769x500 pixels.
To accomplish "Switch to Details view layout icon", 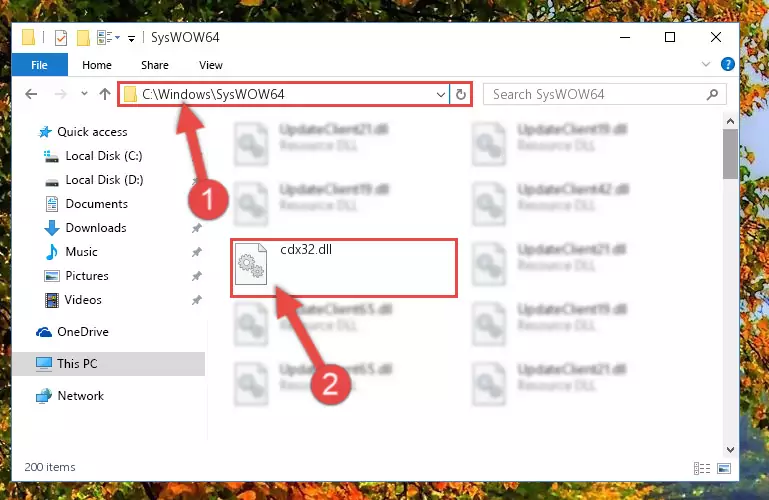I will pos(702,469).
